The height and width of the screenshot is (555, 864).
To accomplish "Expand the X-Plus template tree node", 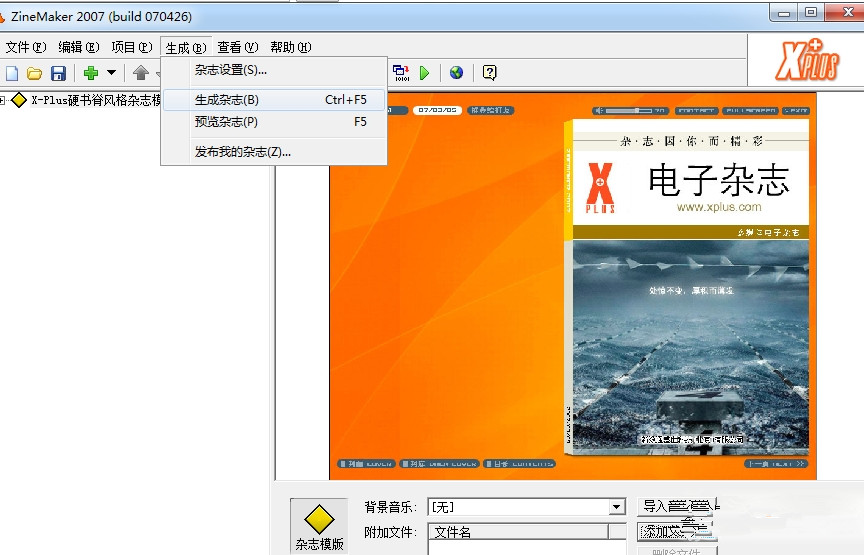I will tap(4, 100).
